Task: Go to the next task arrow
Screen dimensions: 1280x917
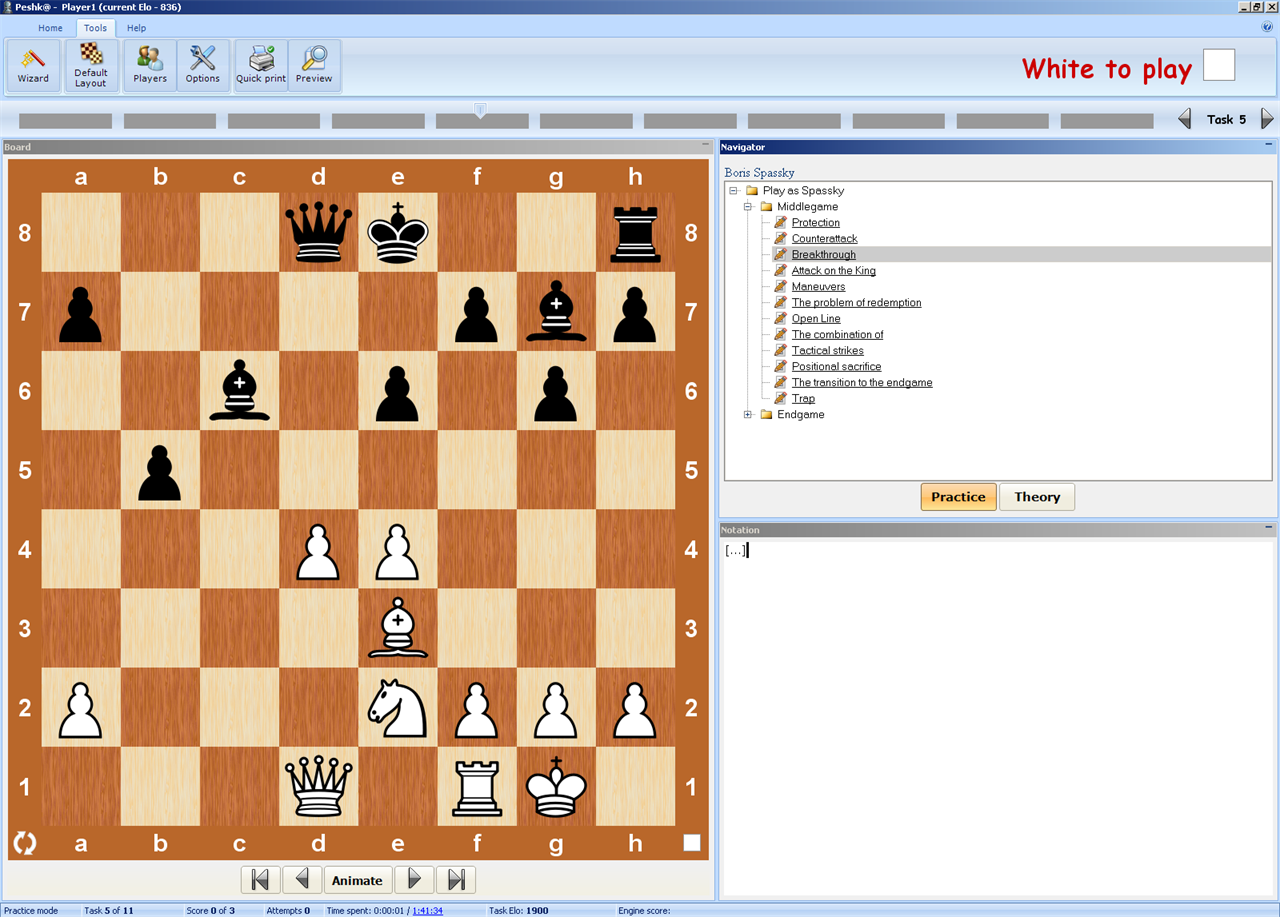Action: [1267, 119]
